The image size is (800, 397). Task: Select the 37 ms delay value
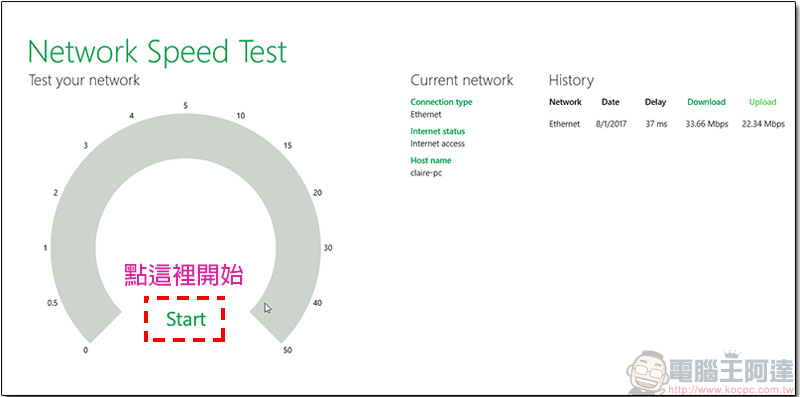(656, 124)
